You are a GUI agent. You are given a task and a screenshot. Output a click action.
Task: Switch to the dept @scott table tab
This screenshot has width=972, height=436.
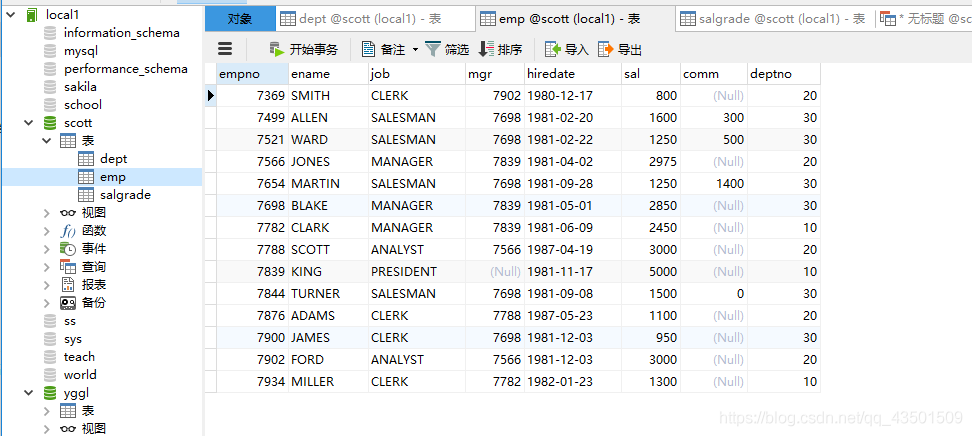(x=375, y=19)
